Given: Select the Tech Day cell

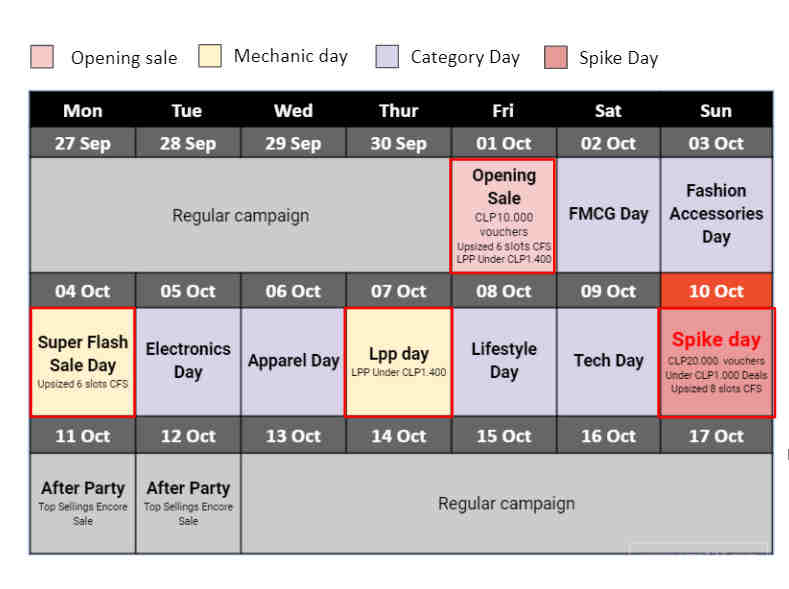Looking at the screenshot, I should coord(608,362).
